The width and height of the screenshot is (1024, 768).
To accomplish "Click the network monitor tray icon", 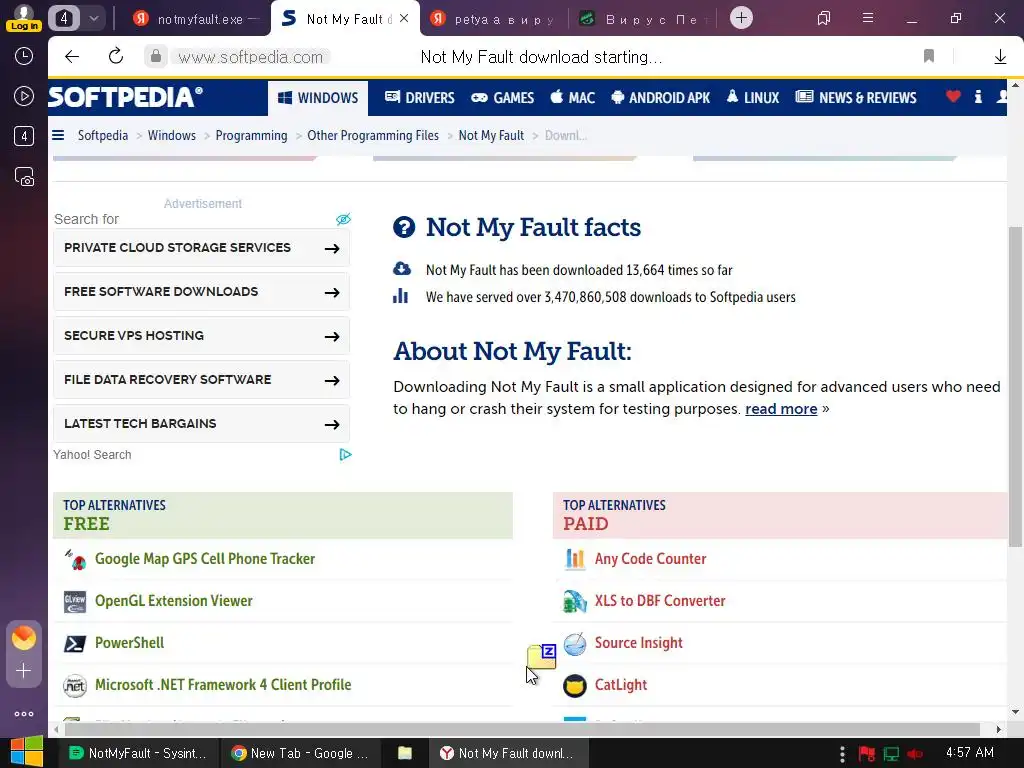I will click(891, 754).
